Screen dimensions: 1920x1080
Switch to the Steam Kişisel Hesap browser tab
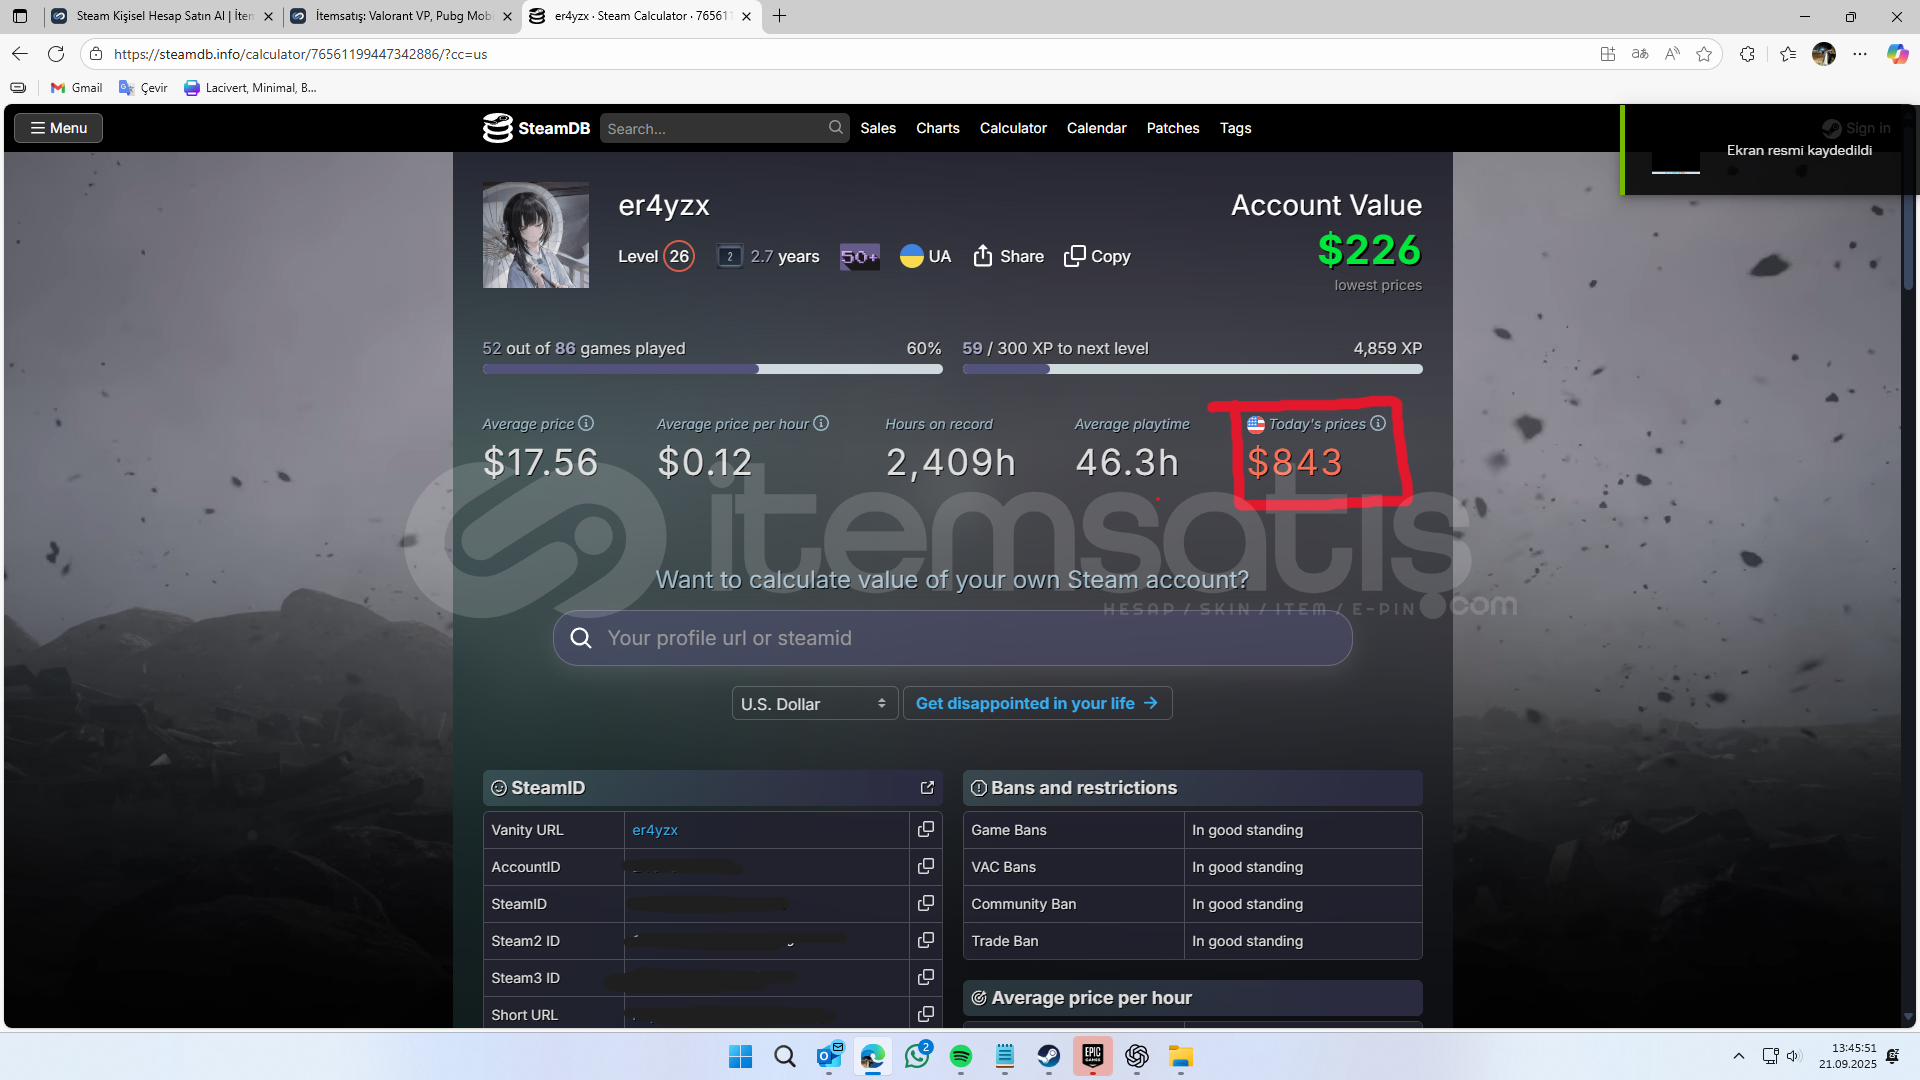(160, 16)
